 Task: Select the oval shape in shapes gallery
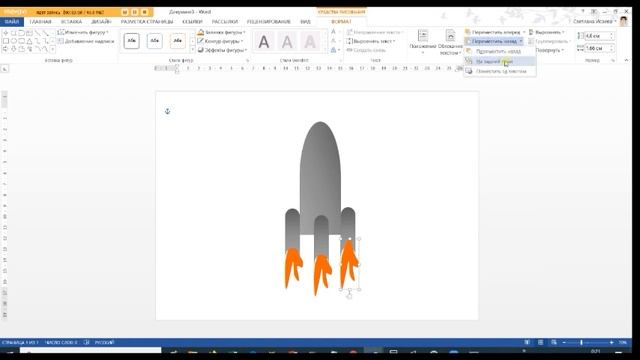(x=14, y=41)
